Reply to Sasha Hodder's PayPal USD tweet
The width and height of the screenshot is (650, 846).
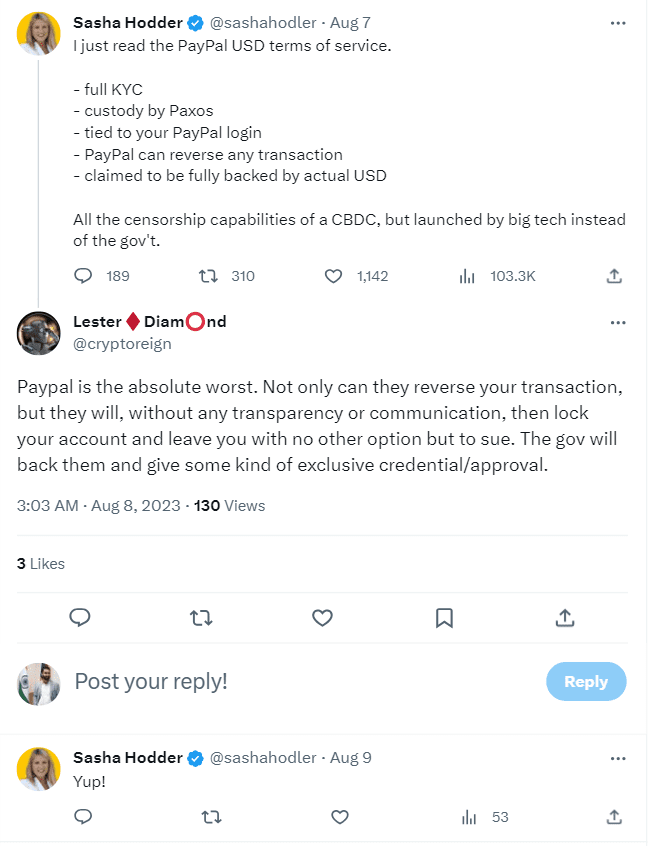tap(84, 276)
